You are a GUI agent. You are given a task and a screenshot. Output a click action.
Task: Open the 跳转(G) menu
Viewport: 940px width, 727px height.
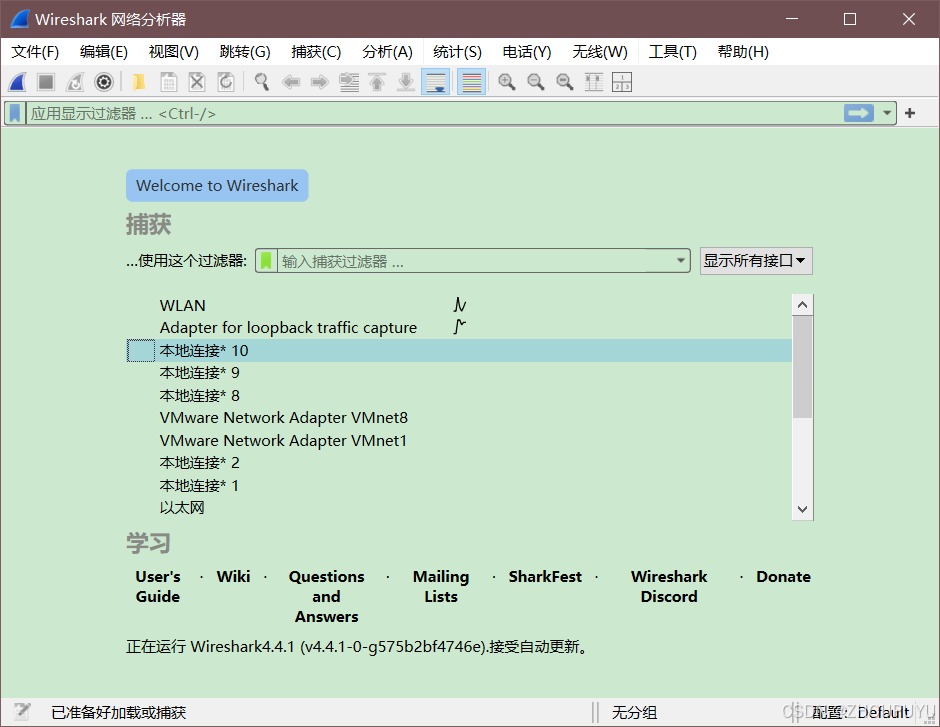(245, 52)
